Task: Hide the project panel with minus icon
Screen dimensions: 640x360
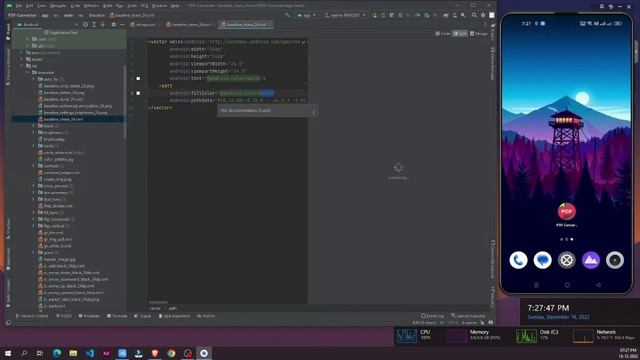Action: tap(122, 24)
